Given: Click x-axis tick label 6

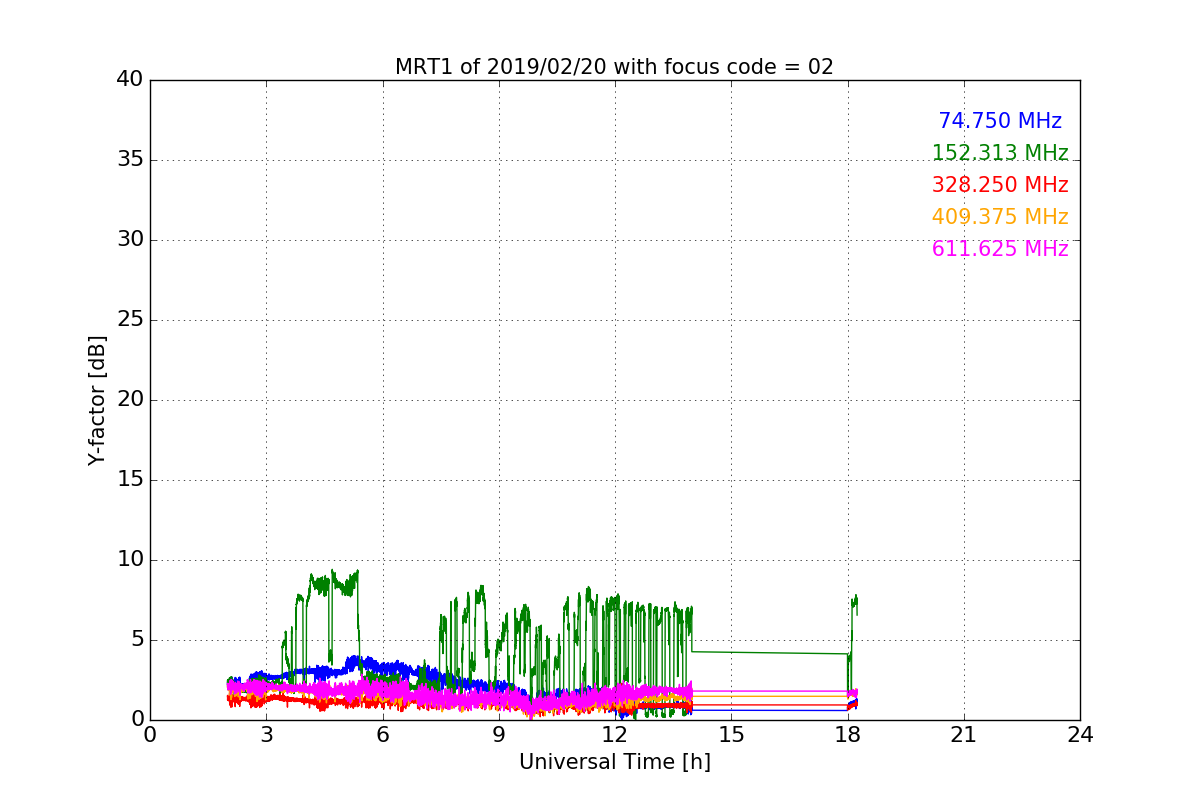Looking at the screenshot, I should 382,734.
